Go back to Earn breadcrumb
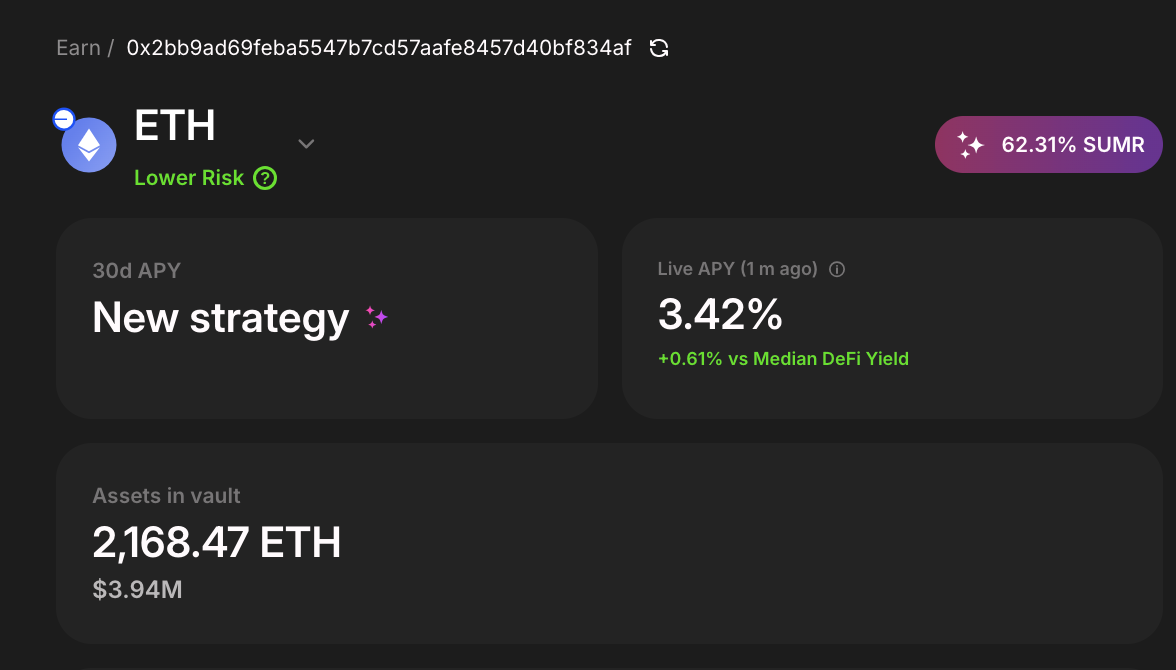Image resolution: width=1176 pixels, height=670 pixels. point(78,48)
